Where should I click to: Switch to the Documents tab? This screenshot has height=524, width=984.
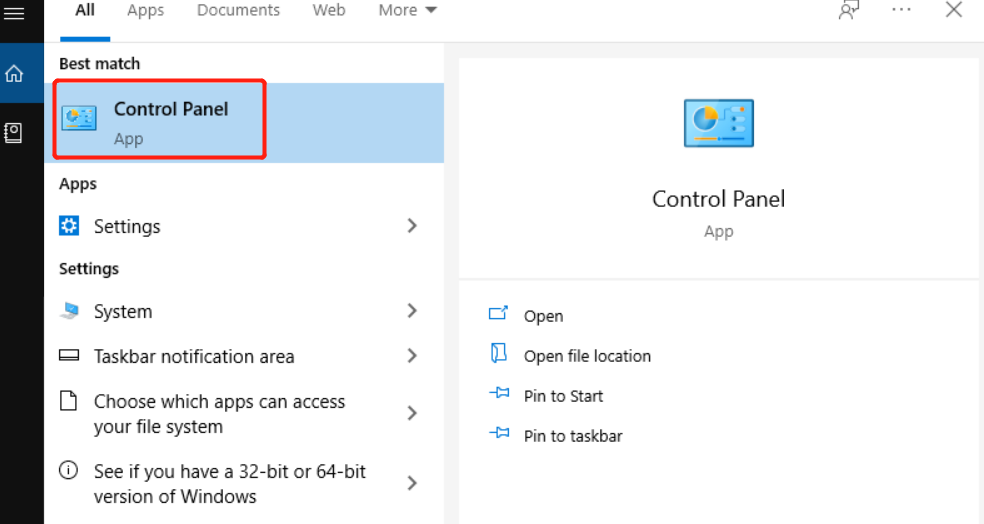238,10
